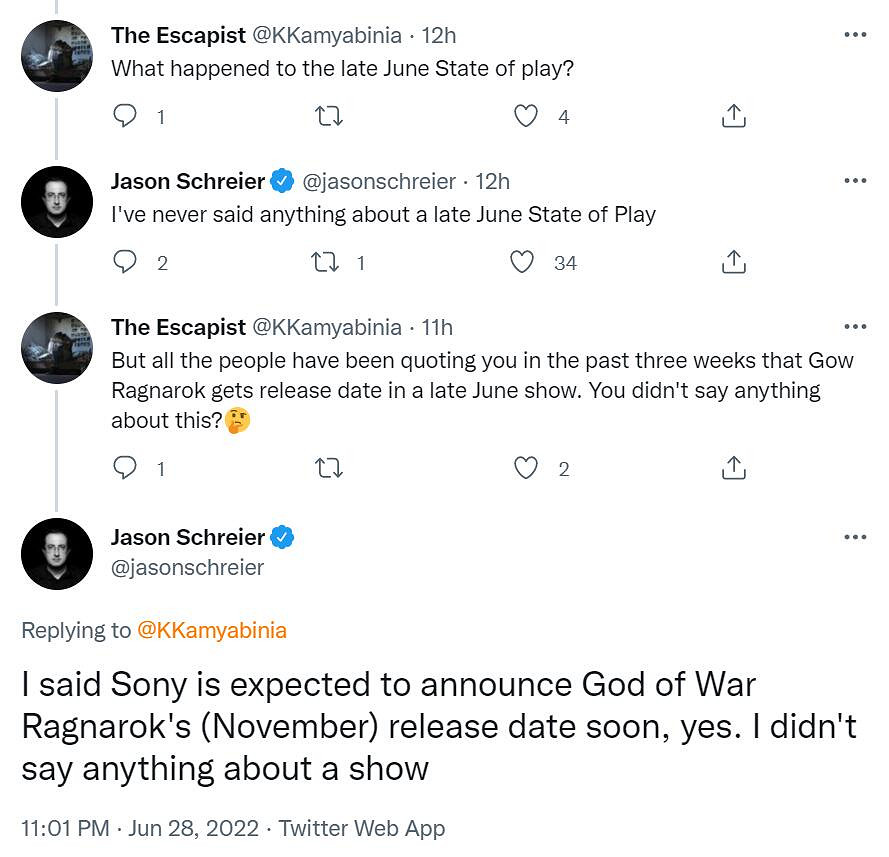
Task: Open the @jasonschreier handle on main tweet
Action: [x=187, y=568]
